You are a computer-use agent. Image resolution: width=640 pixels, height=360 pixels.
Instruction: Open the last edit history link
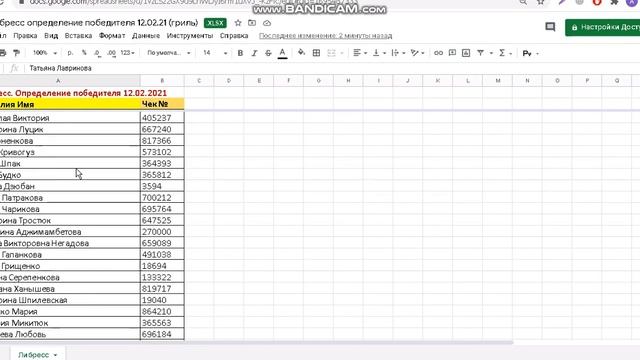[326, 36]
